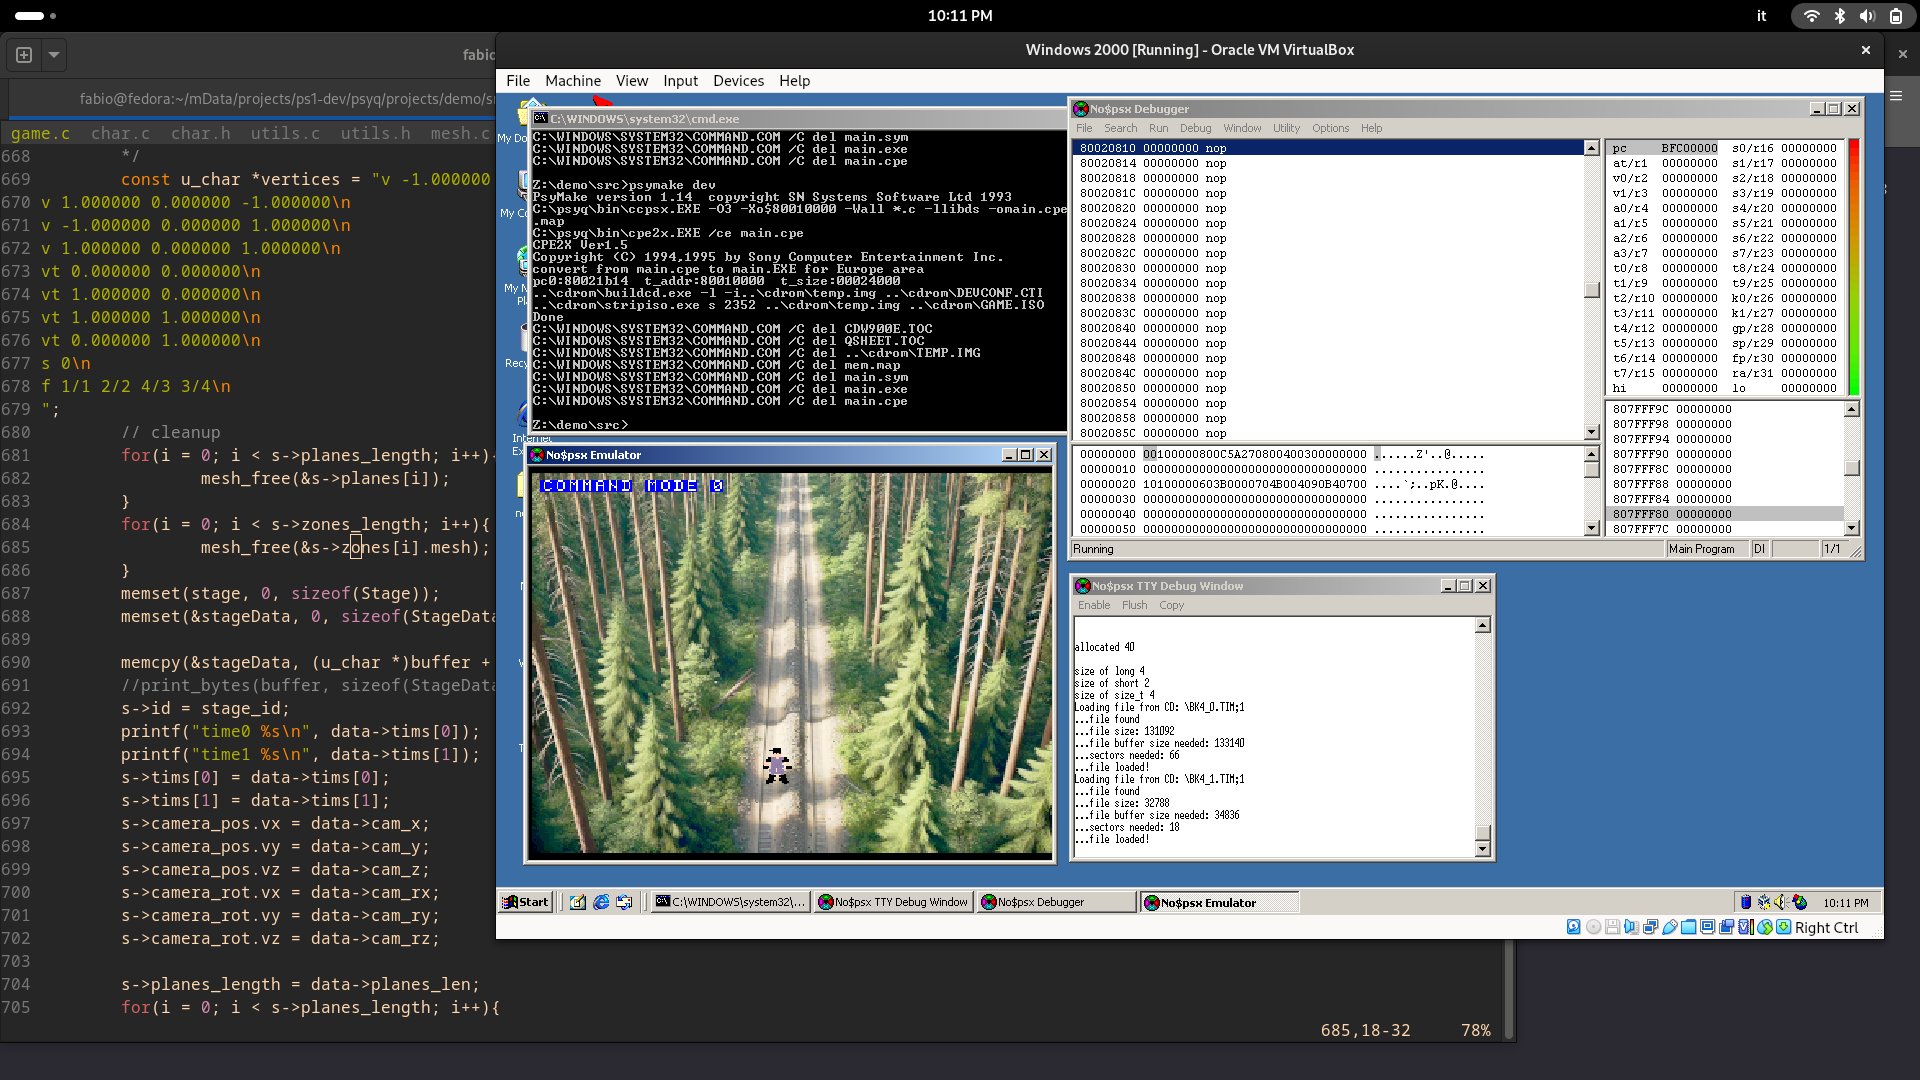Viewport: 1920px width, 1080px height.
Task: Open the Debugger's Utility menu
Action: [1287, 128]
